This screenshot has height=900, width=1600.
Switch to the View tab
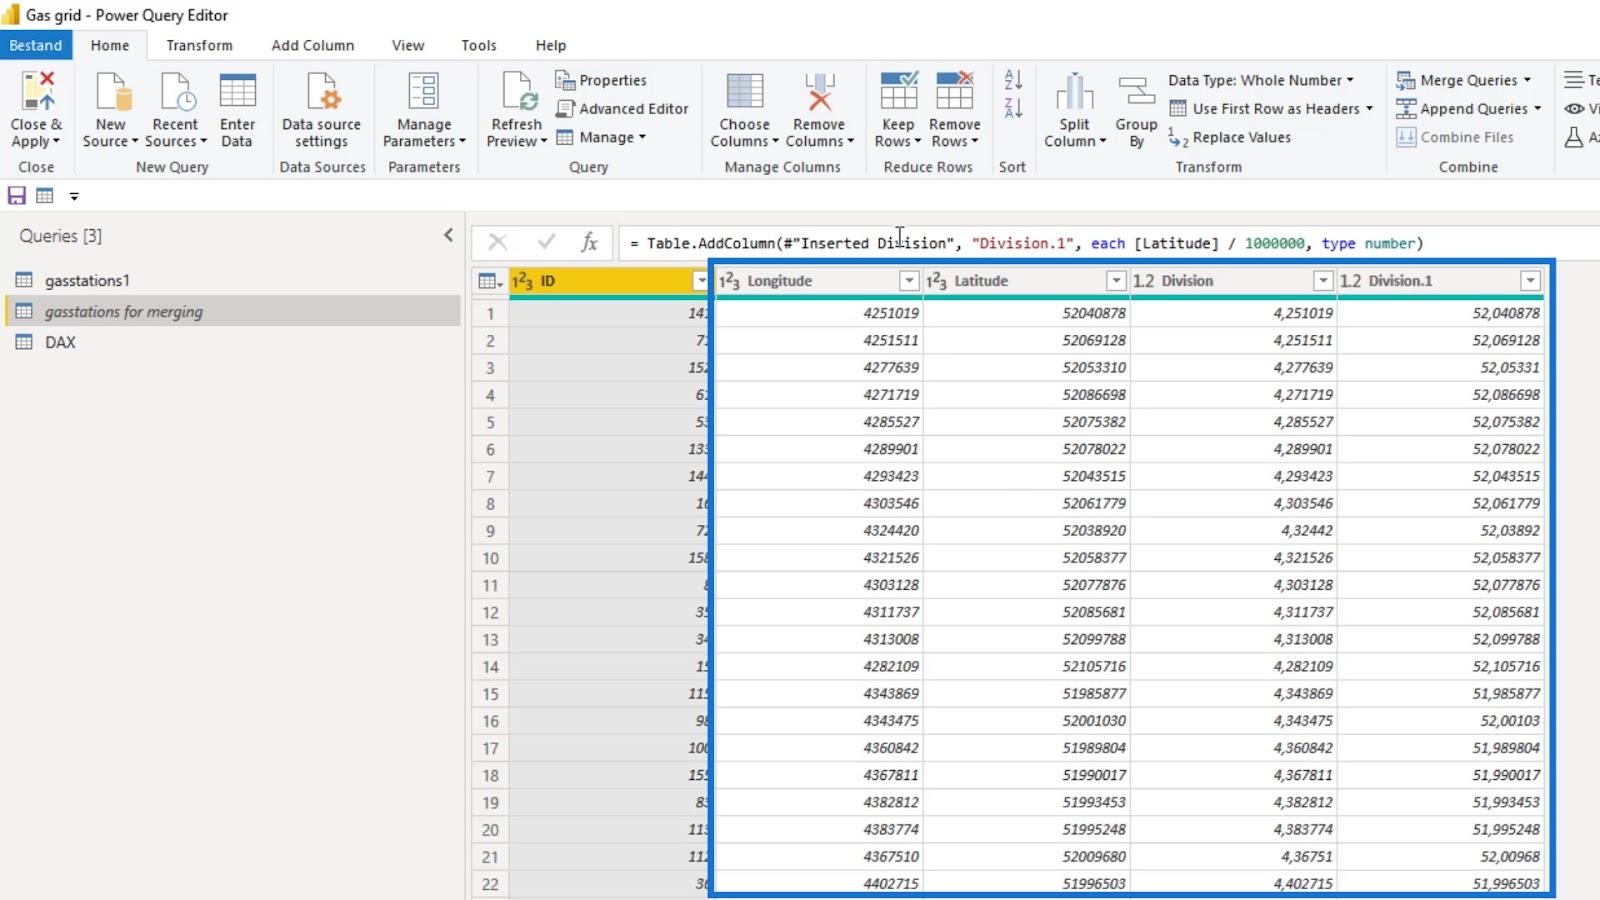coord(408,45)
